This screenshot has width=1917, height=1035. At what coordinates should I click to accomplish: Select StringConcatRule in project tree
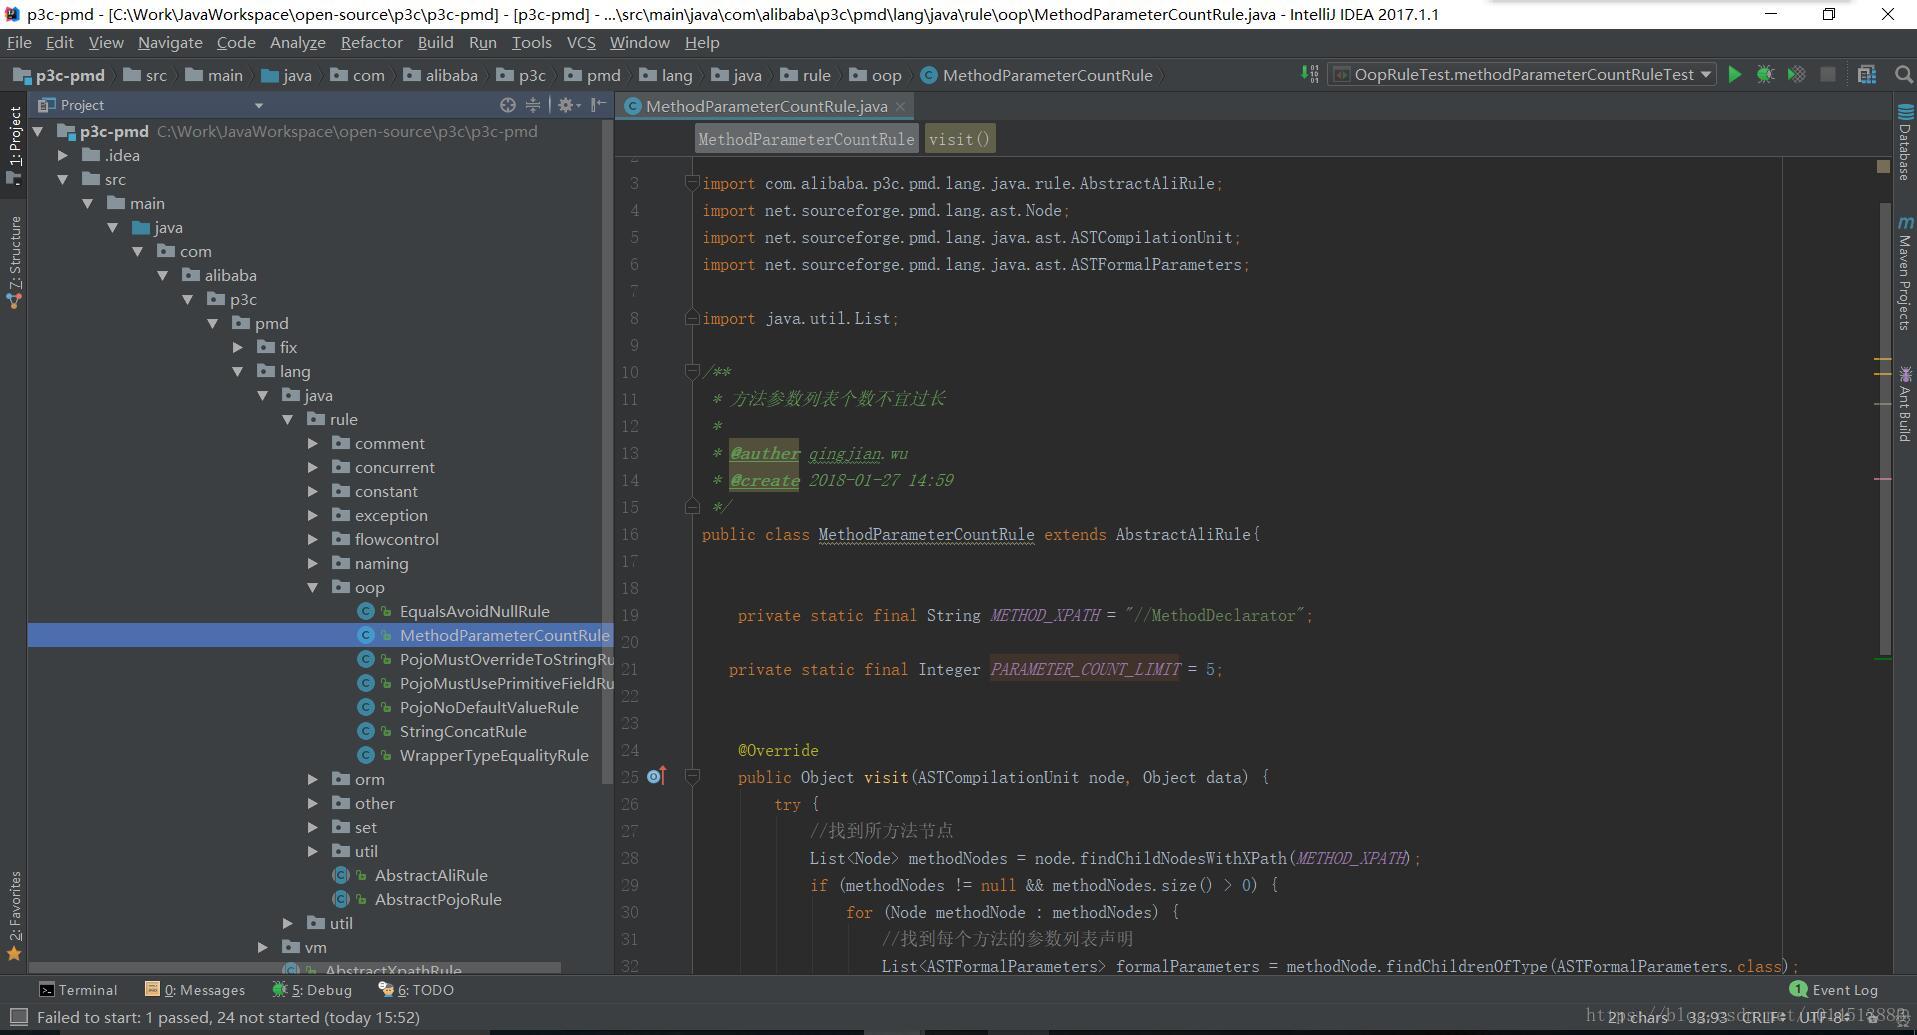[463, 731]
